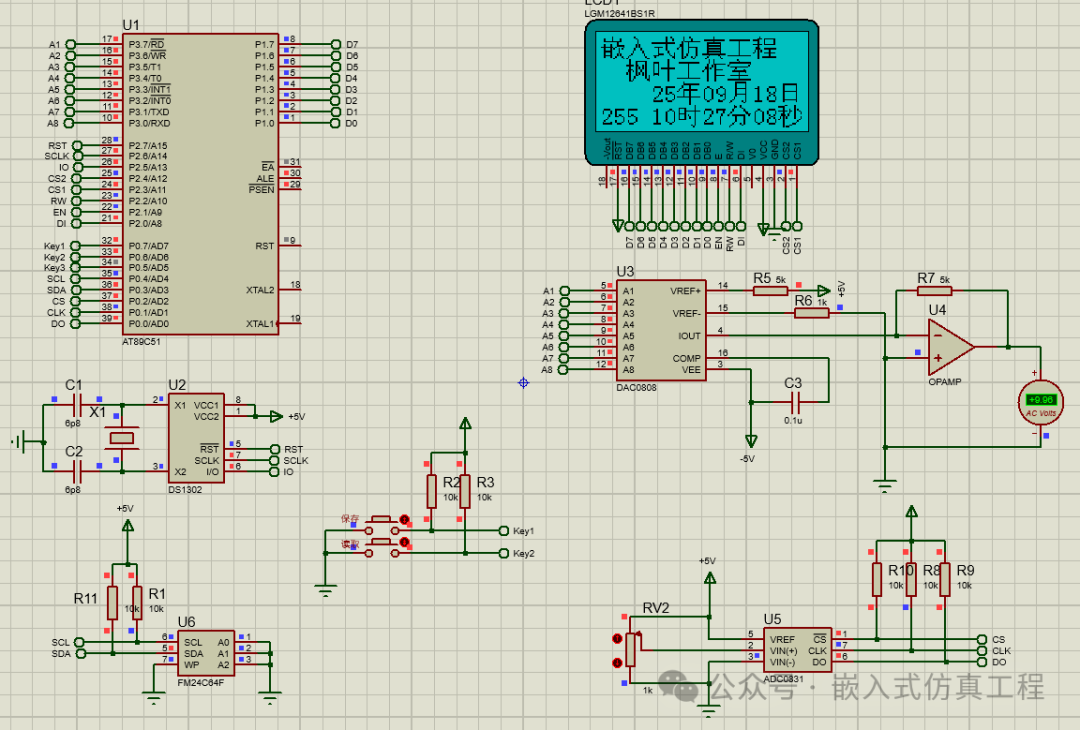
Task: Click the SDA terminal left of FM24C64F
Action: tap(80, 654)
